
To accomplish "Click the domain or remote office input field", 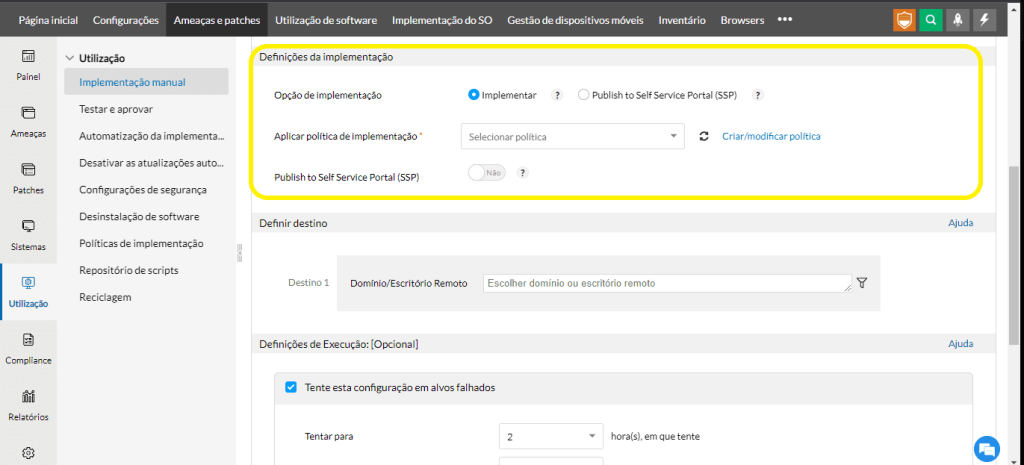I will (x=666, y=284).
